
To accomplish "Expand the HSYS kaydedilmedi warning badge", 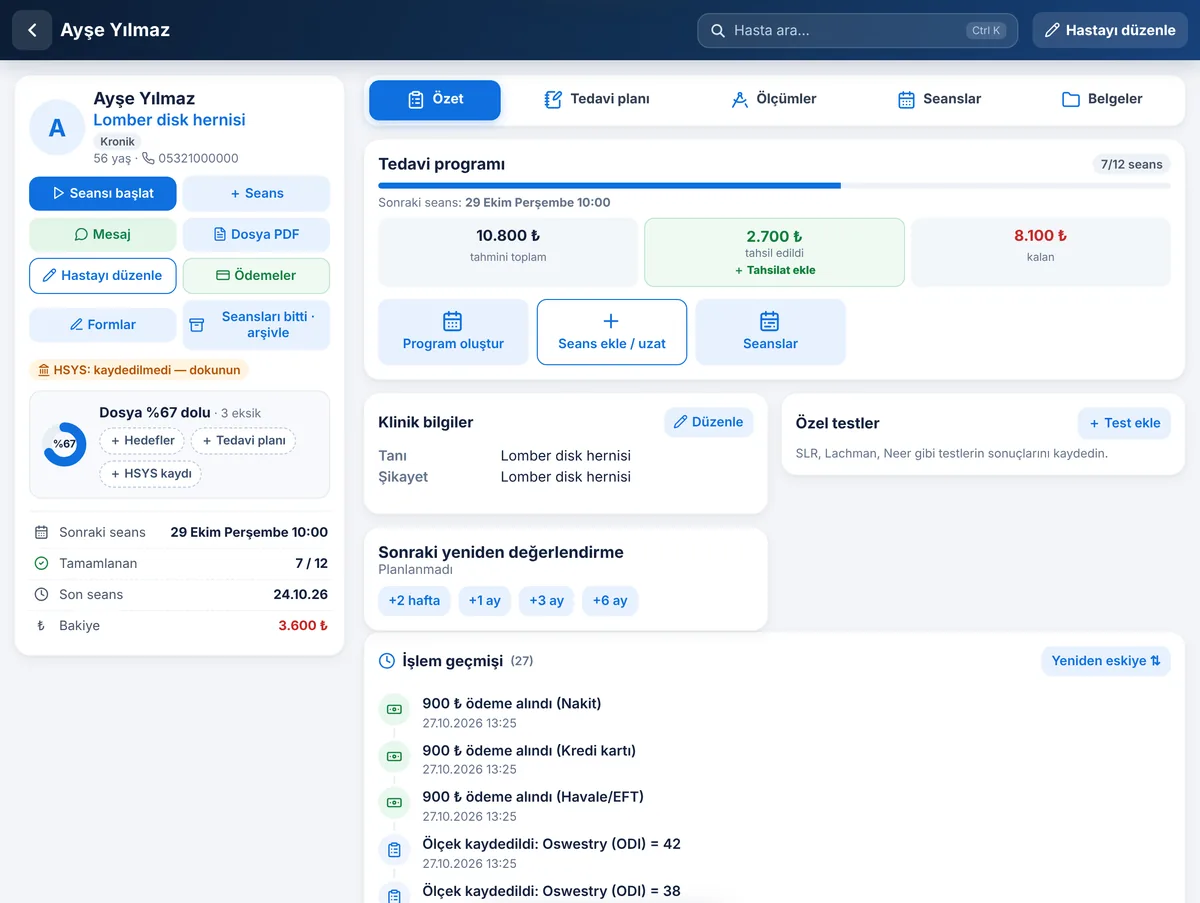I will pos(139,370).
